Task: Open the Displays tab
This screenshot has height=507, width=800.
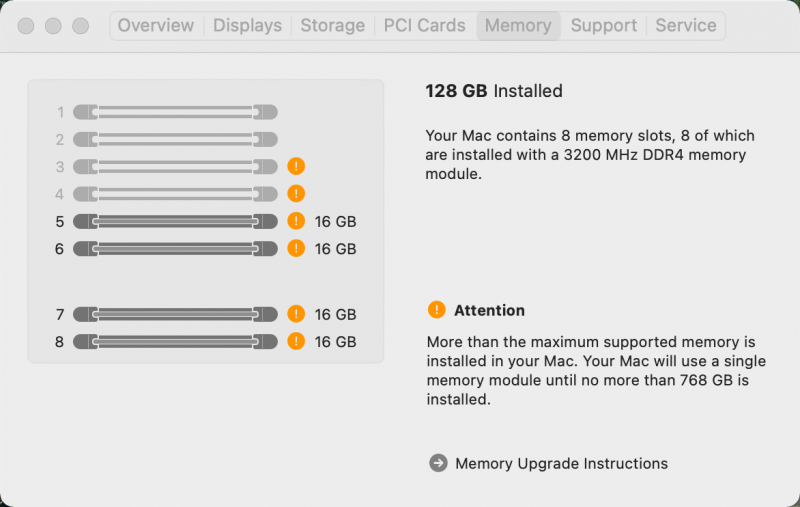Action: point(247,26)
